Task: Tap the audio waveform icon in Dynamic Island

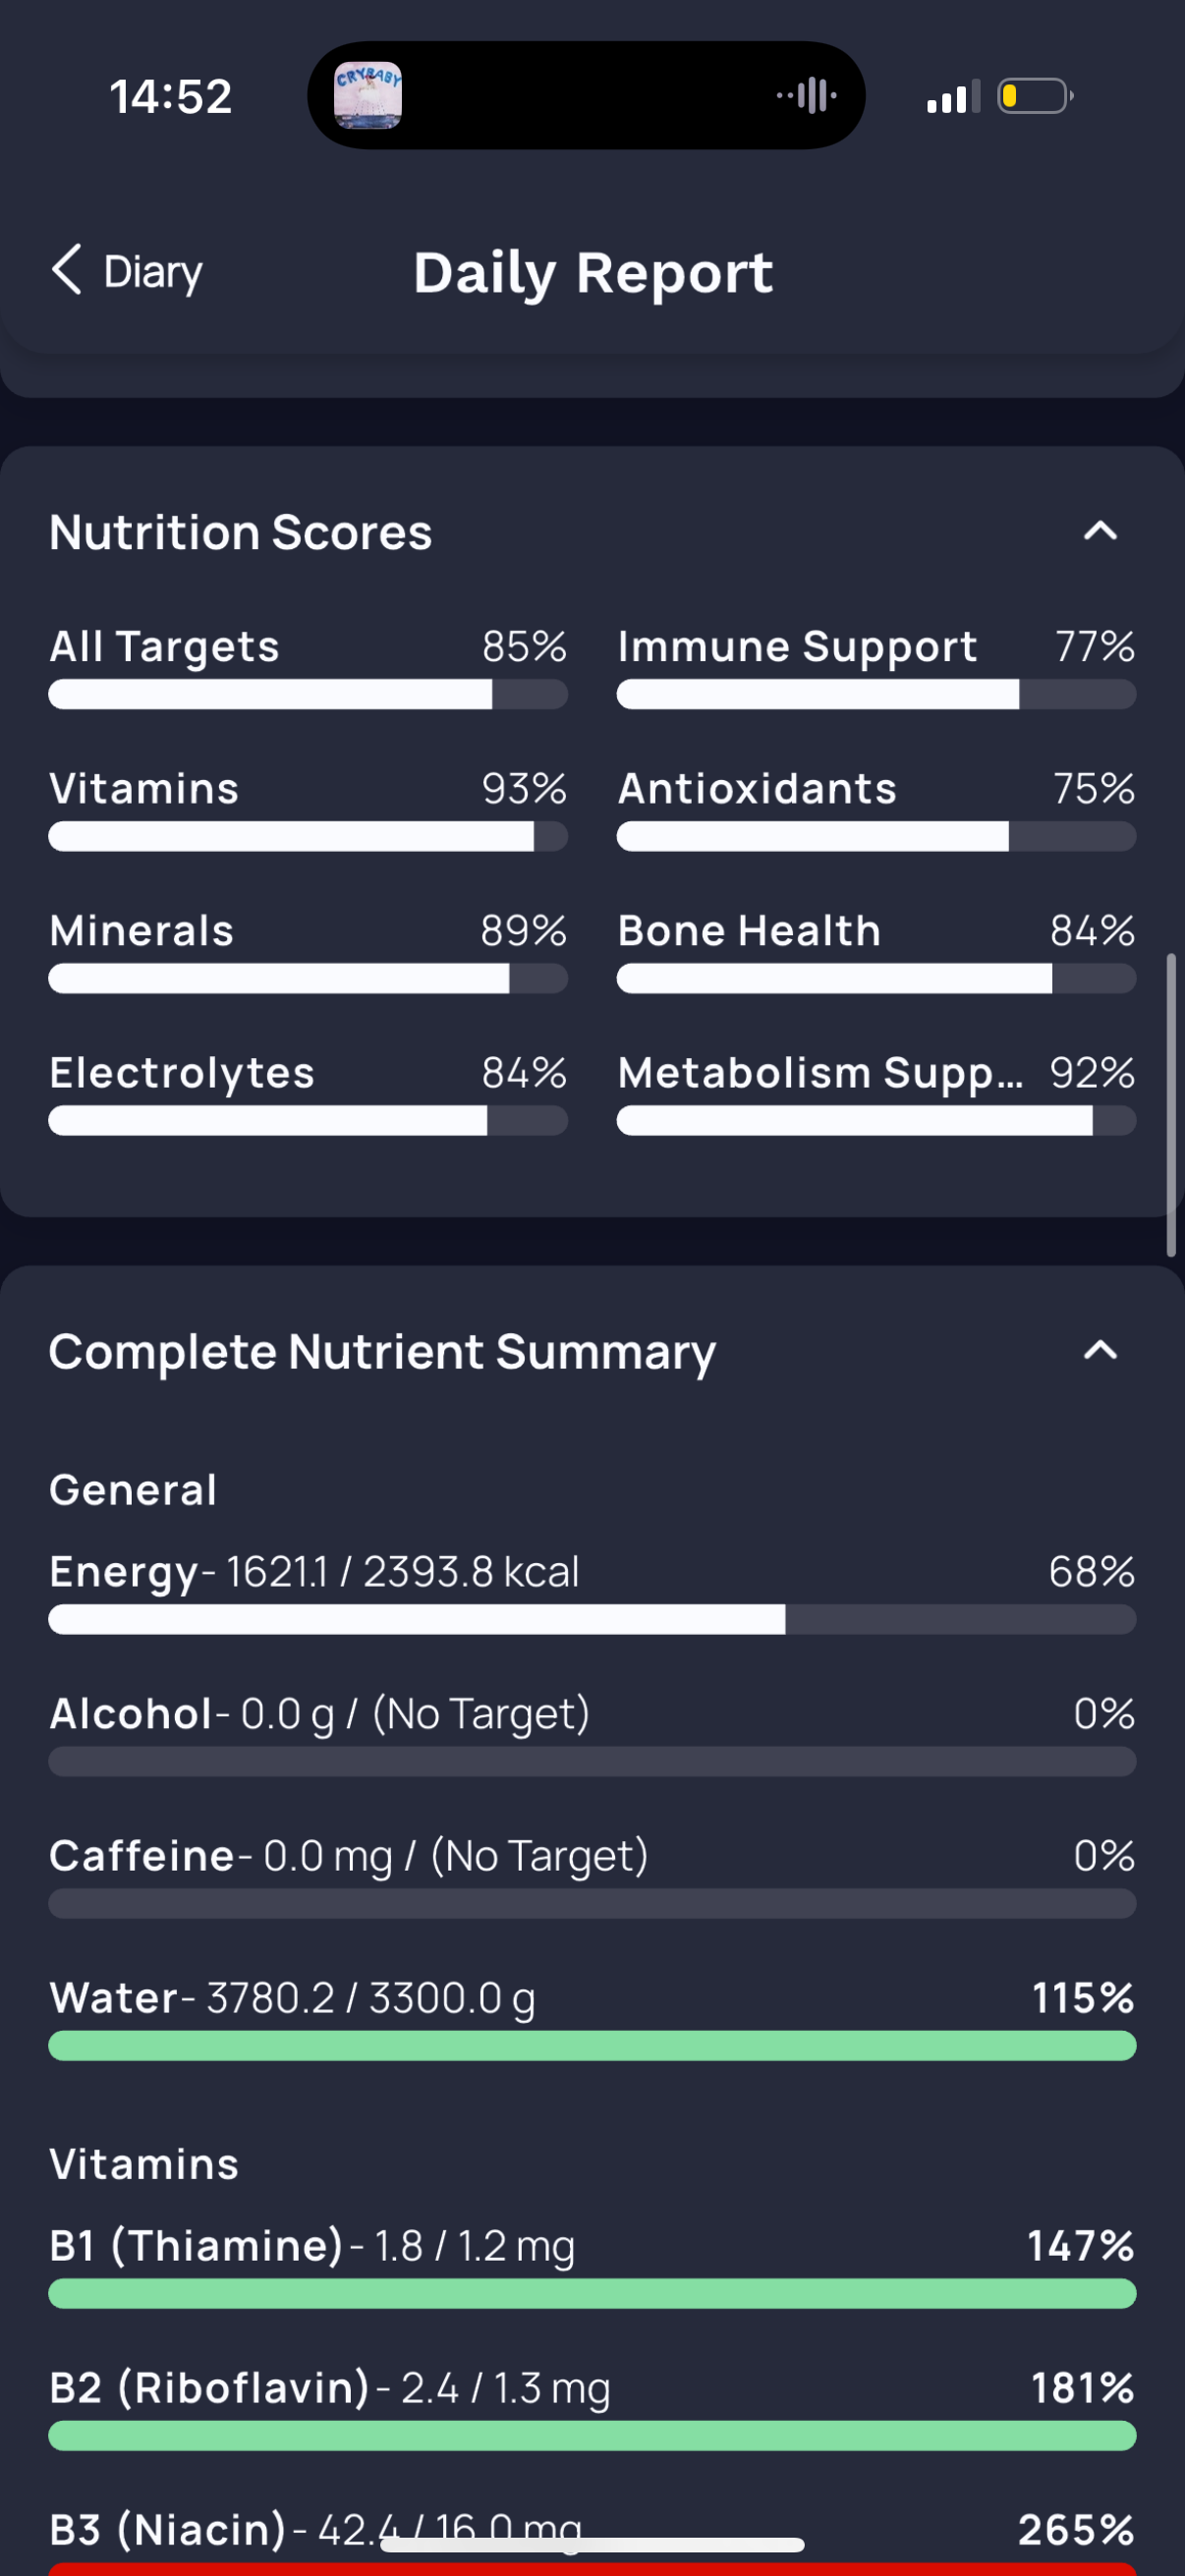Action: [807, 96]
